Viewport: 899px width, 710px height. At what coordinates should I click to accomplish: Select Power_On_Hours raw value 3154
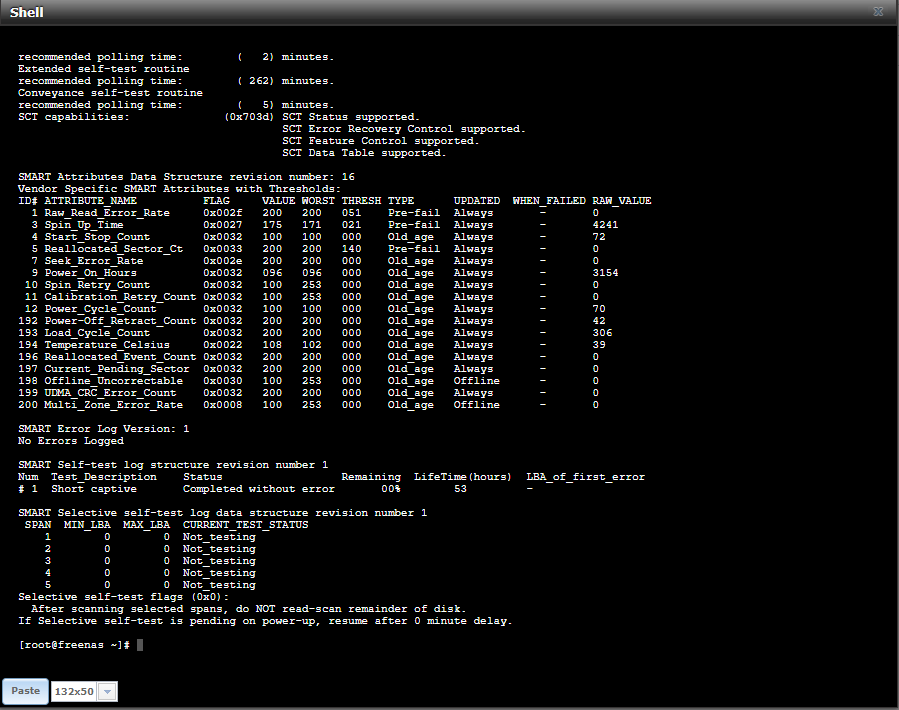(605, 273)
